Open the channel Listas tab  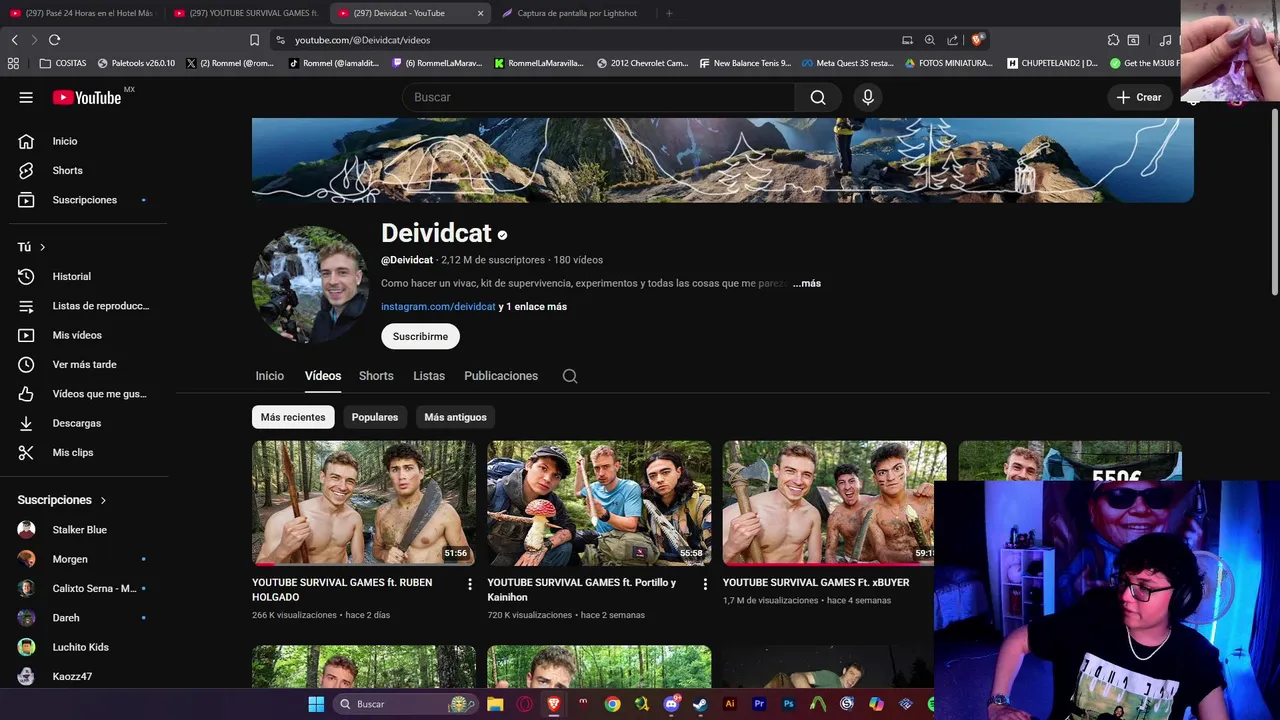coord(429,376)
